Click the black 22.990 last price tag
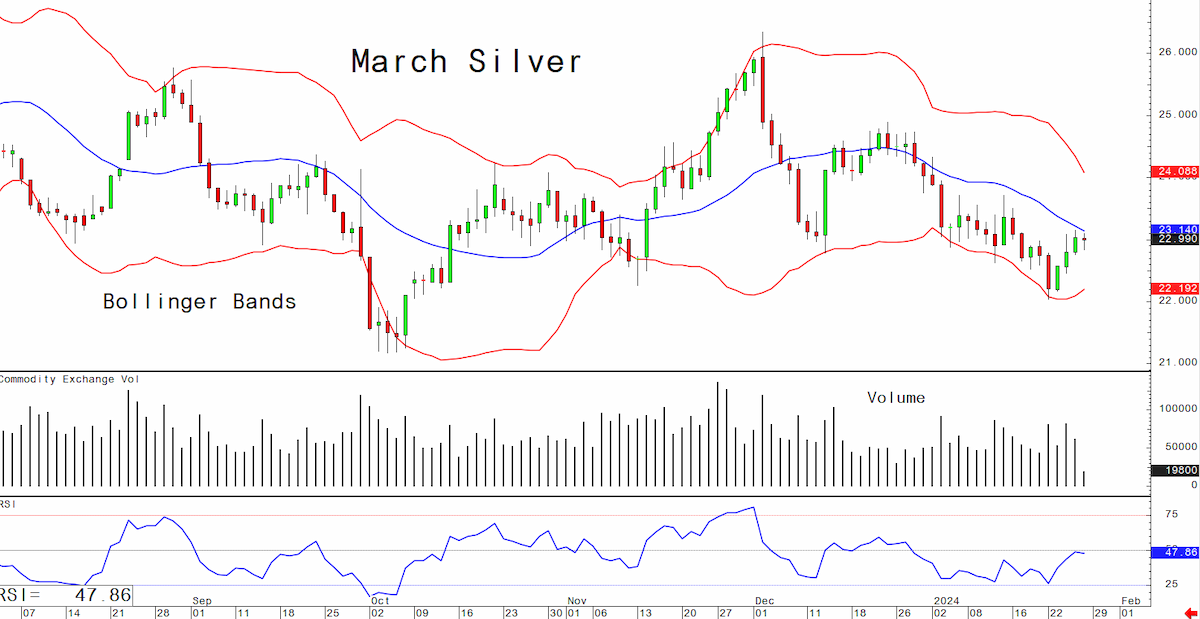The height and width of the screenshot is (619, 1200). (x=1175, y=239)
